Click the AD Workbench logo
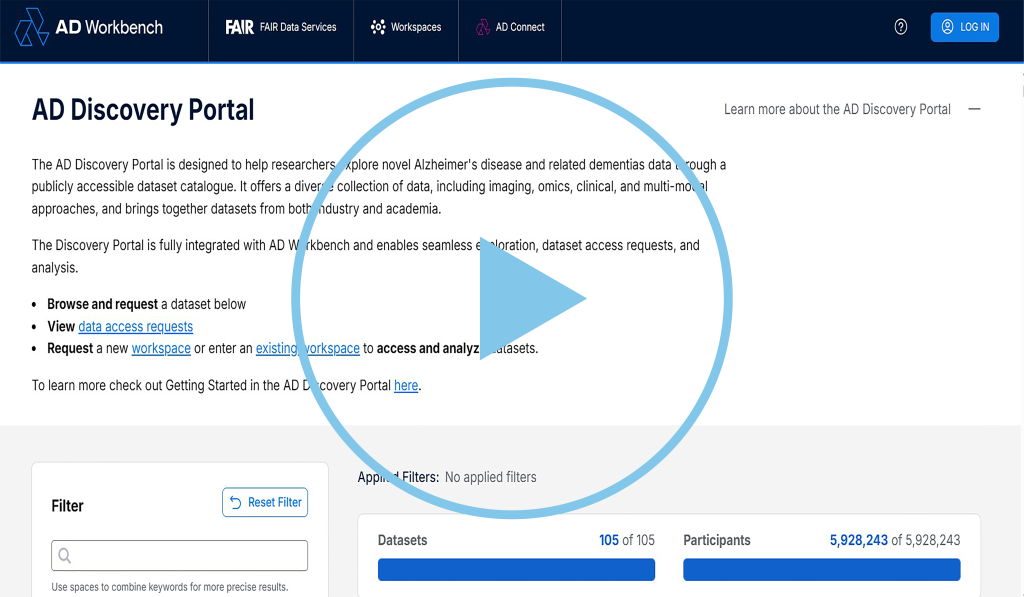The height and width of the screenshot is (597, 1024). coord(89,27)
